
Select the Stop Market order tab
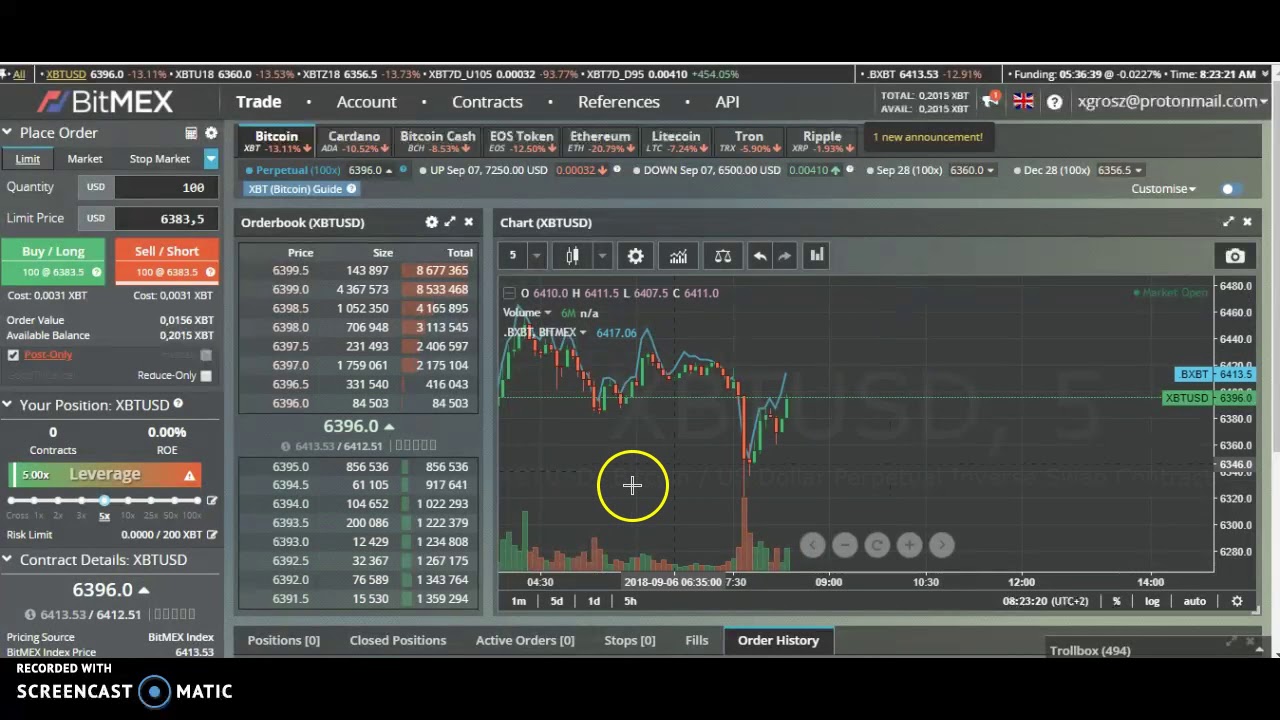[x=159, y=158]
